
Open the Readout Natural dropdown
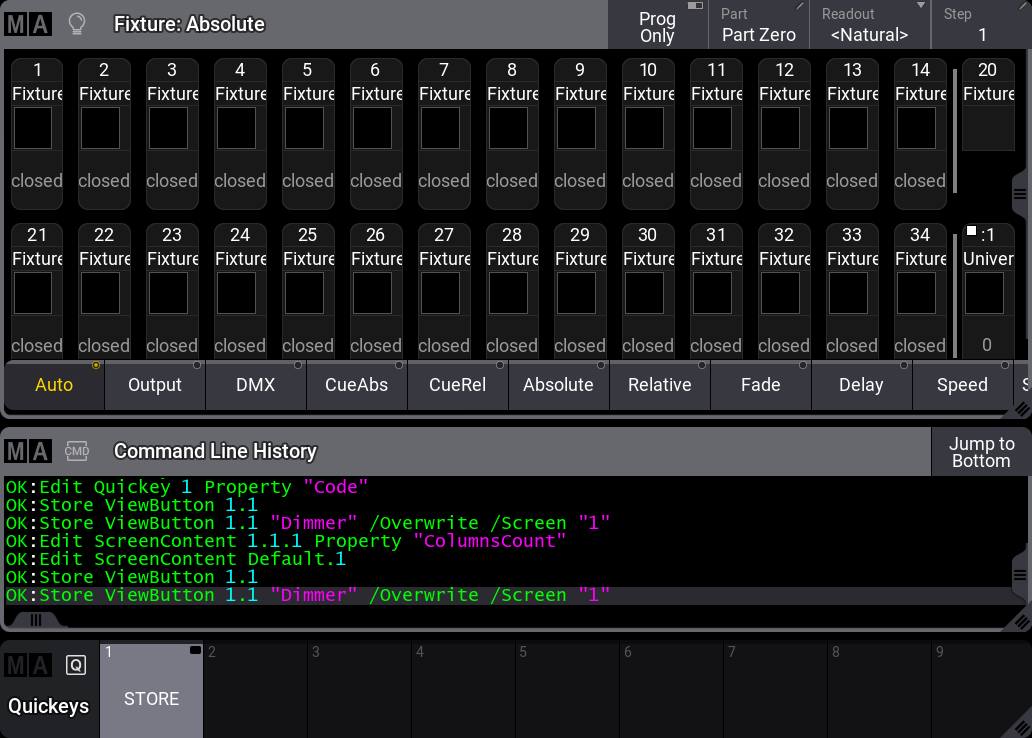[869, 25]
